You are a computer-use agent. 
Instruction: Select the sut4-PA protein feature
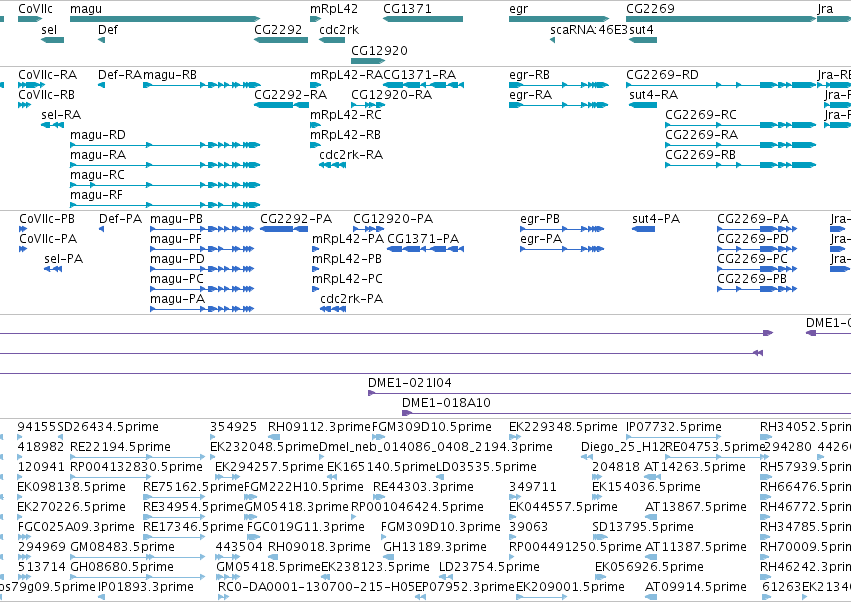click(x=643, y=229)
